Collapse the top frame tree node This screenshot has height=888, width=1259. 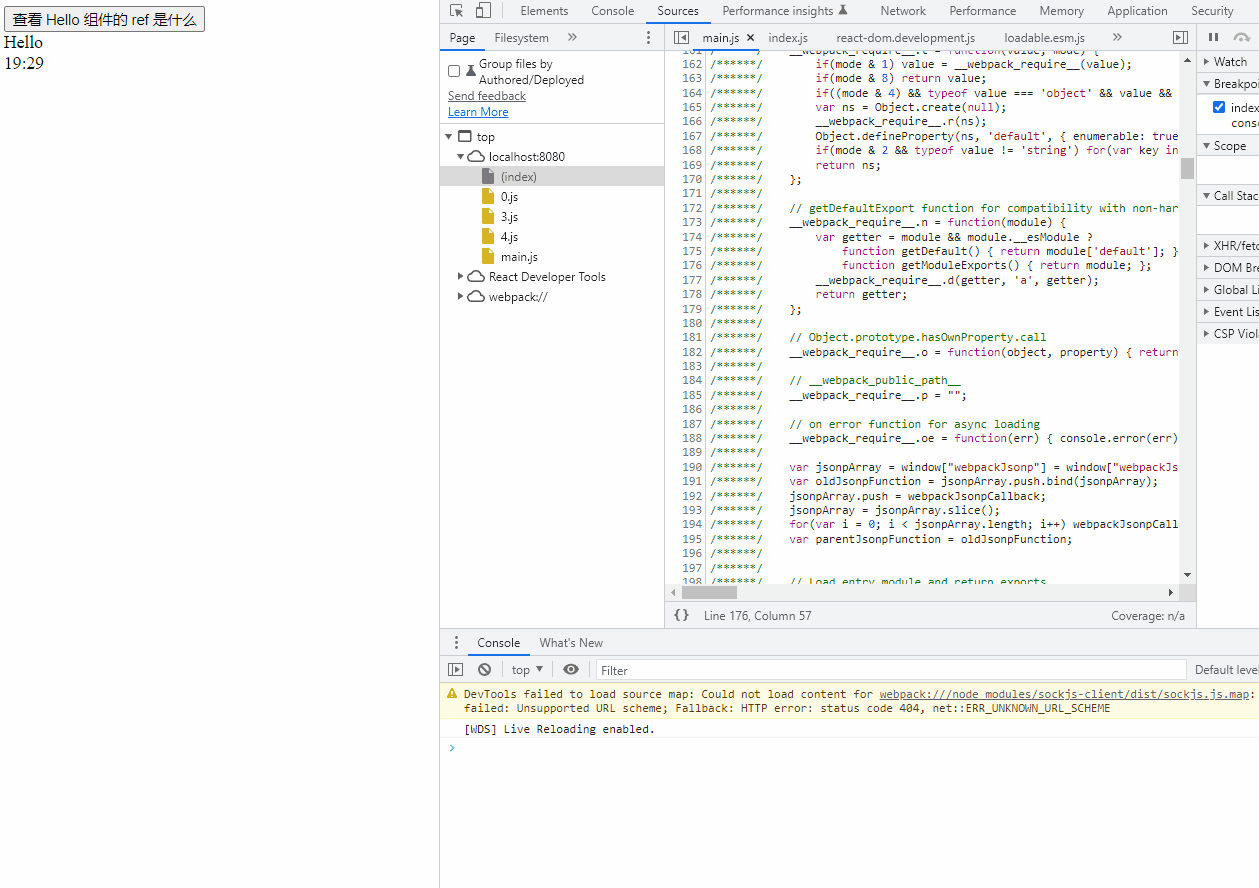point(448,137)
